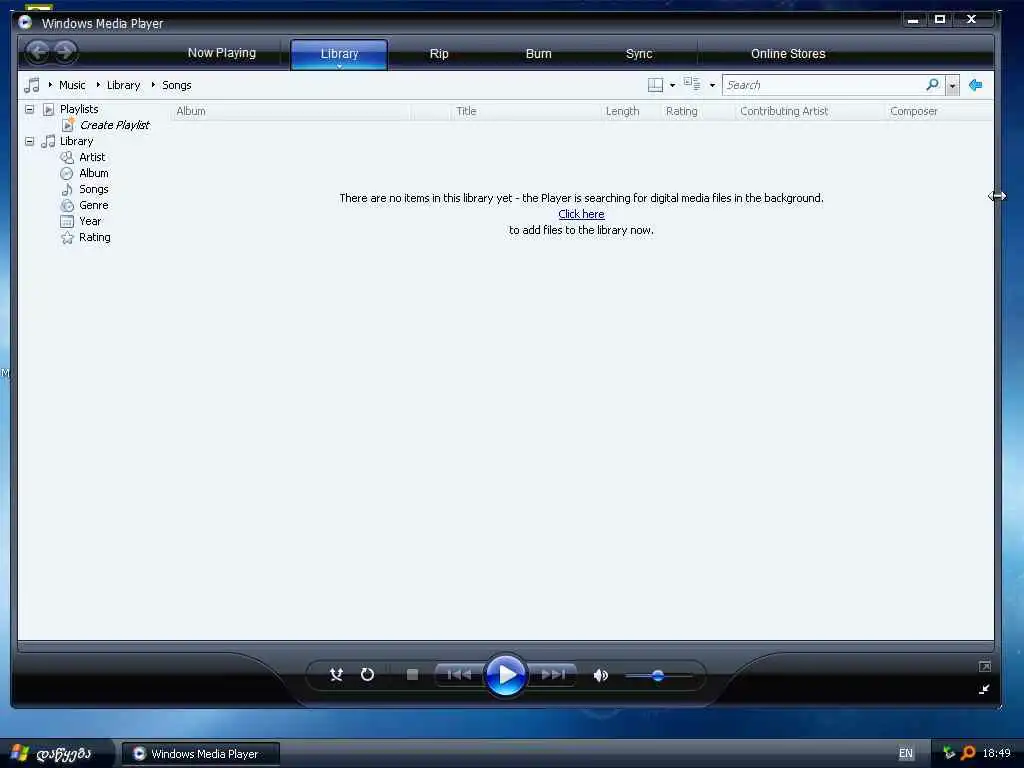Open the Songs breadcrumb arrow
1024x768 pixels.
153,85
